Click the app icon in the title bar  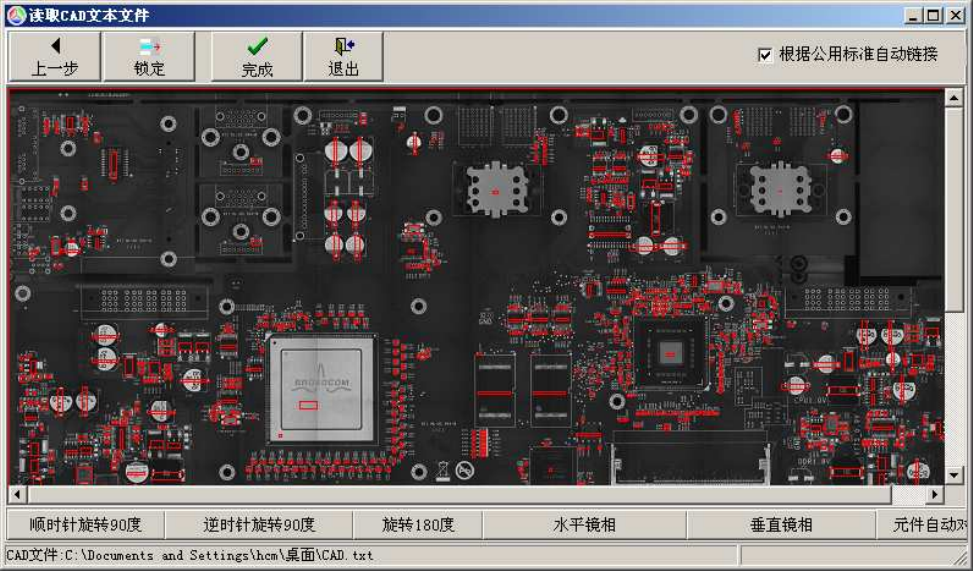click(17, 16)
